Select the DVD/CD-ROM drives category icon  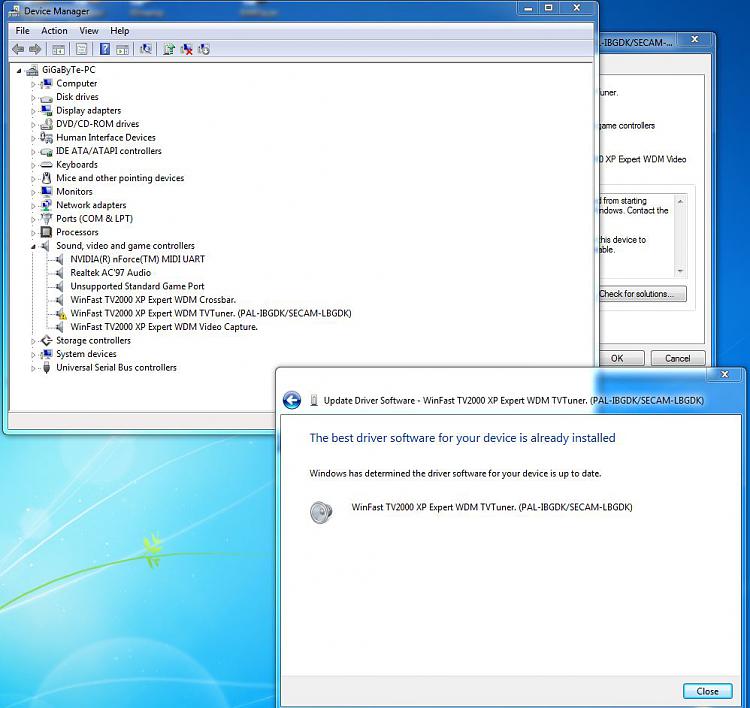click(x=46, y=124)
